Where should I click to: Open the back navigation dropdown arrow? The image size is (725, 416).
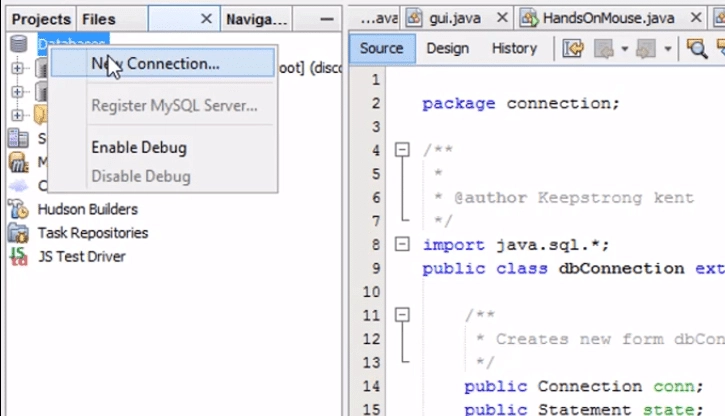[624, 48]
